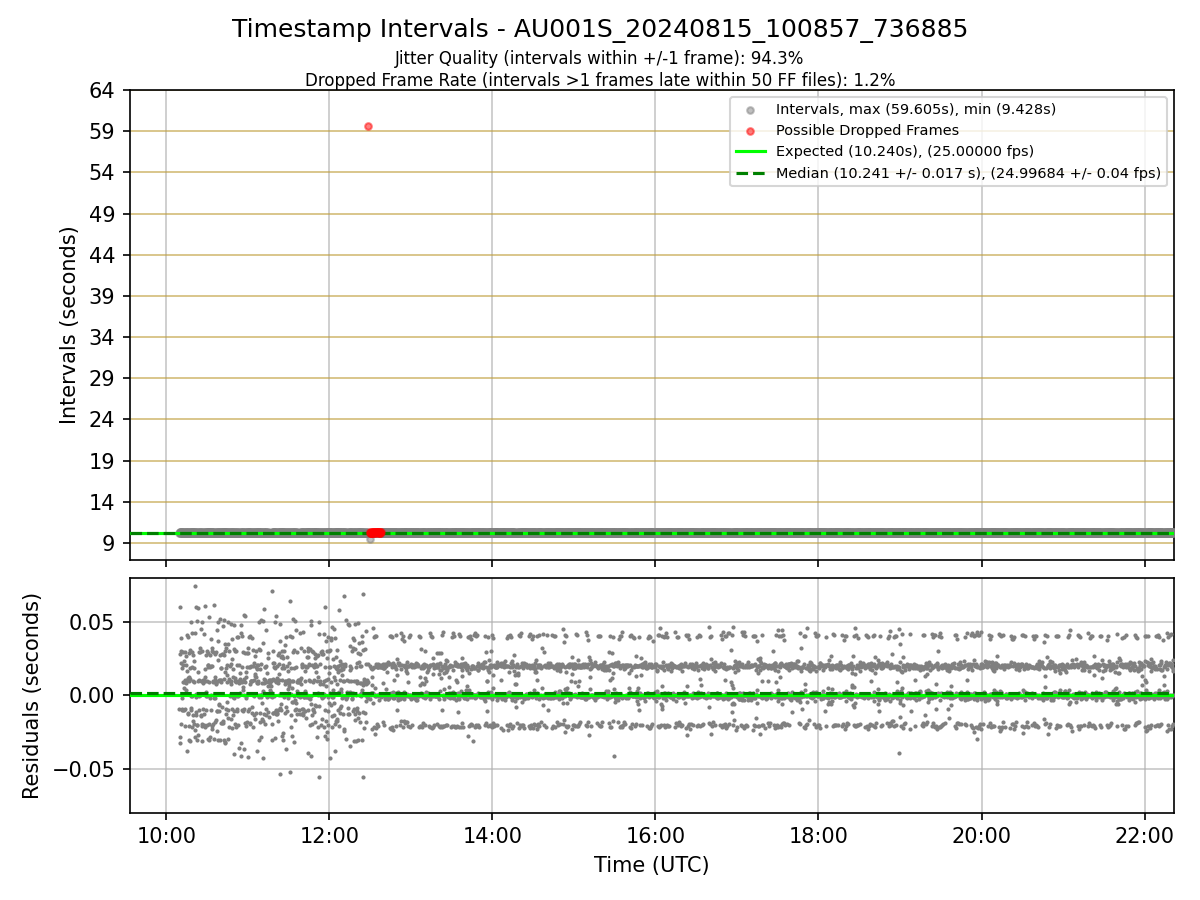Click the gray dot legend marker for Intervals
Screen dimensions: 1200x900
750,109
